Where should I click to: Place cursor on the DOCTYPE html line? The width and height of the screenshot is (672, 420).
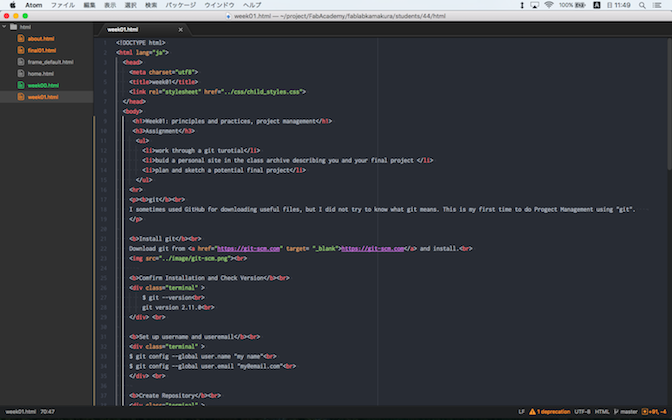pyautogui.click(x=141, y=43)
